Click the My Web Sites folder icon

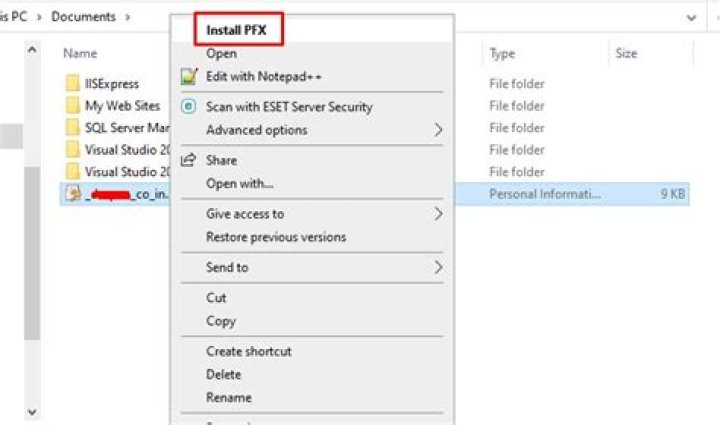pos(72,106)
